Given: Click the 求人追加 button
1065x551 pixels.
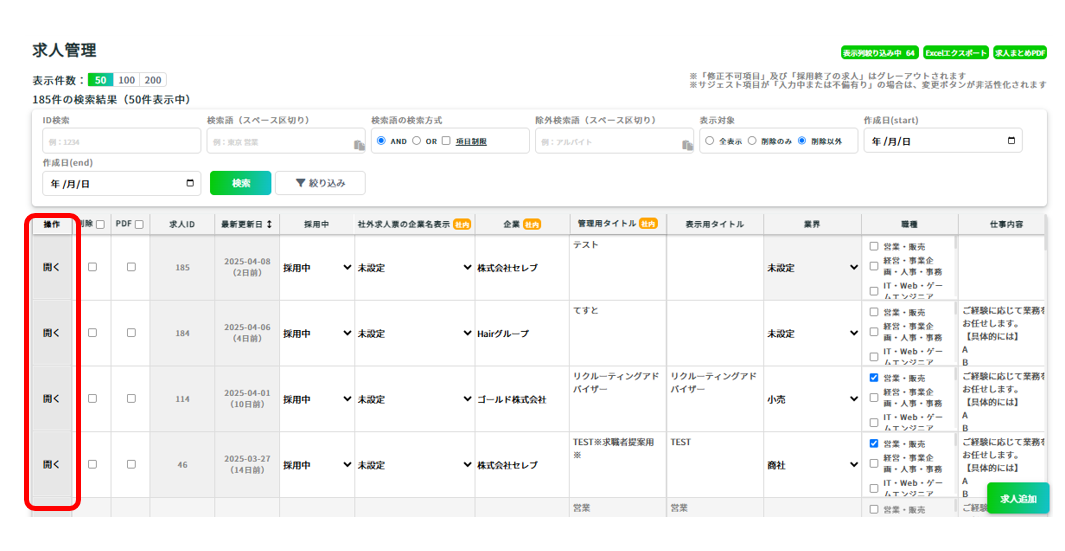Looking at the screenshot, I should pyautogui.click(x=1018, y=499).
